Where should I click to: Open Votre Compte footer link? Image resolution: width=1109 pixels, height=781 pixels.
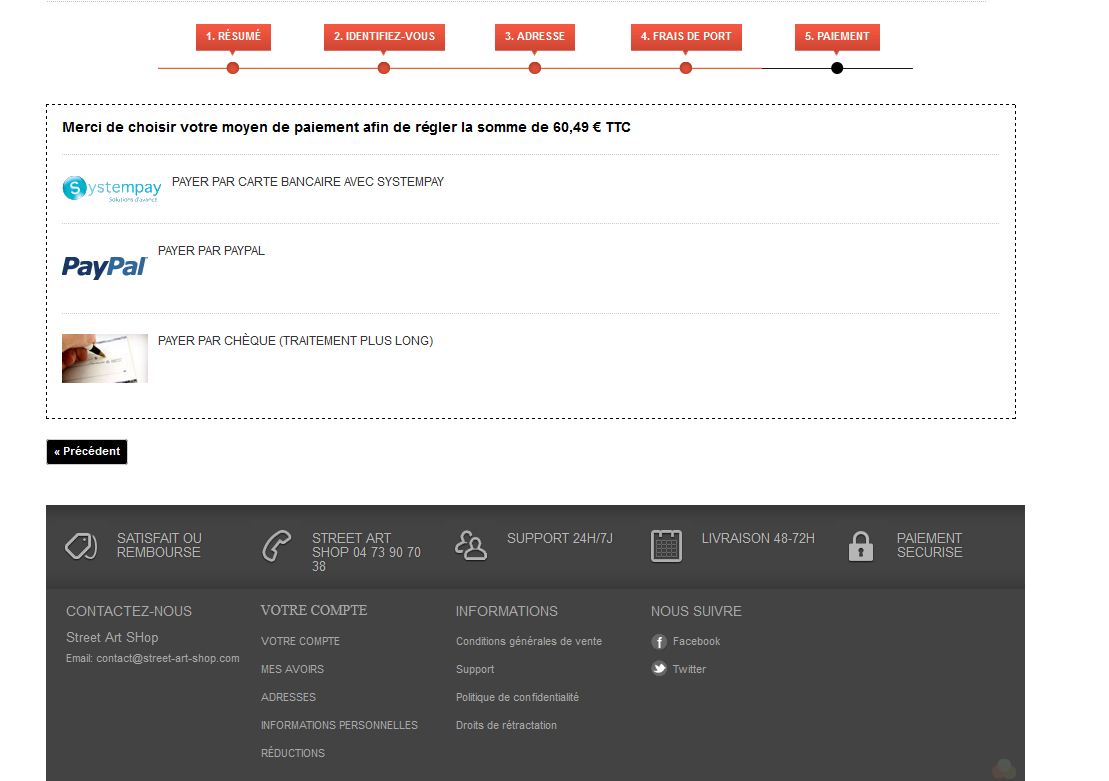click(301, 641)
